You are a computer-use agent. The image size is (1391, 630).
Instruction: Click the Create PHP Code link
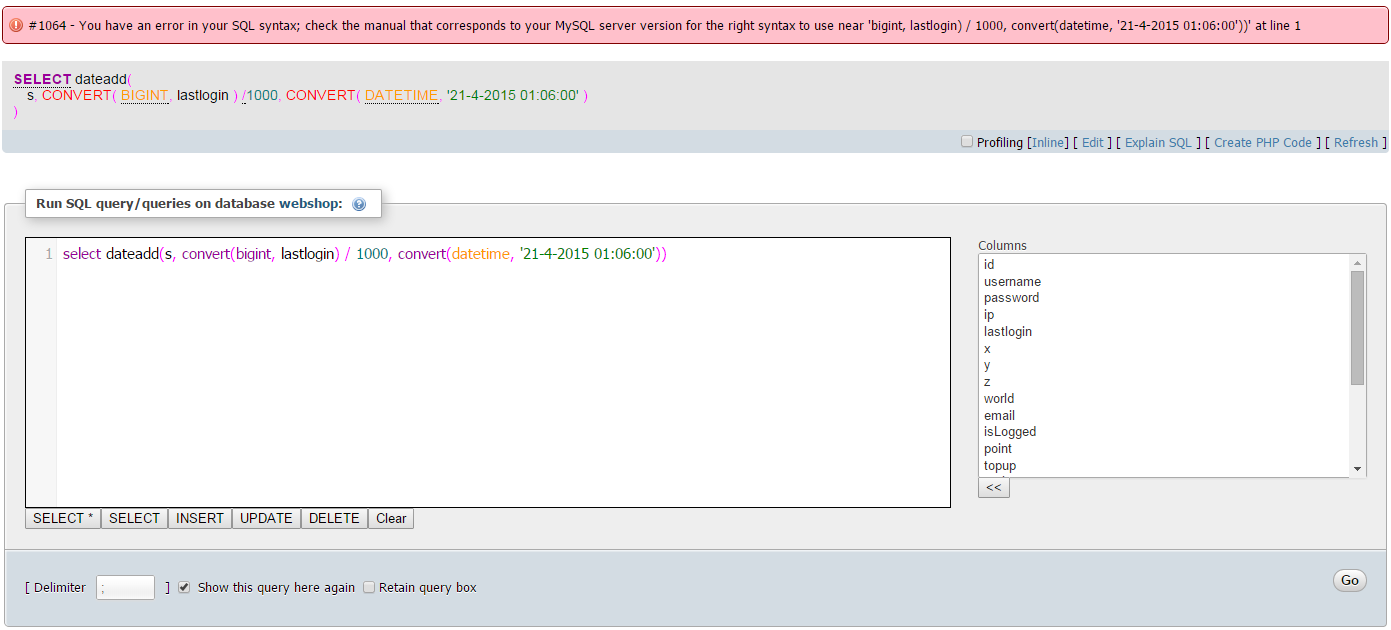pyautogui.click(x=1263, y=143)
